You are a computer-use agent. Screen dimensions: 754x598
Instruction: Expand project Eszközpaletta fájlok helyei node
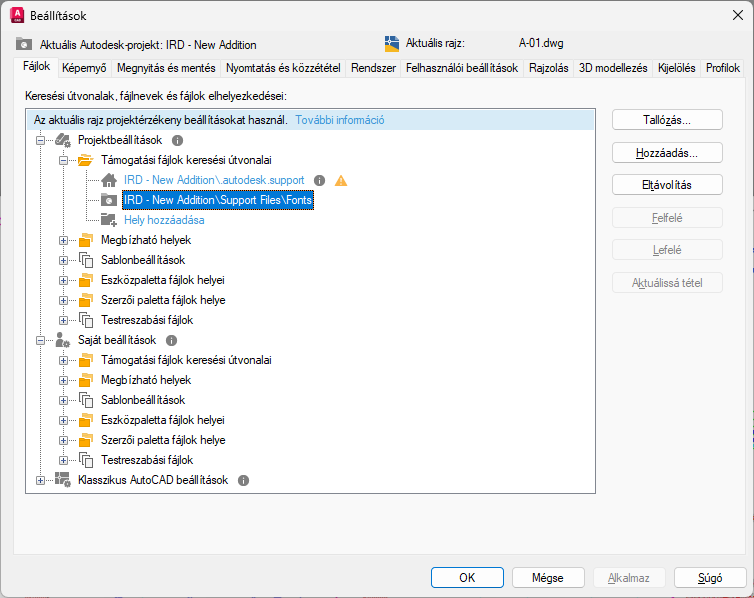[63, 280]
